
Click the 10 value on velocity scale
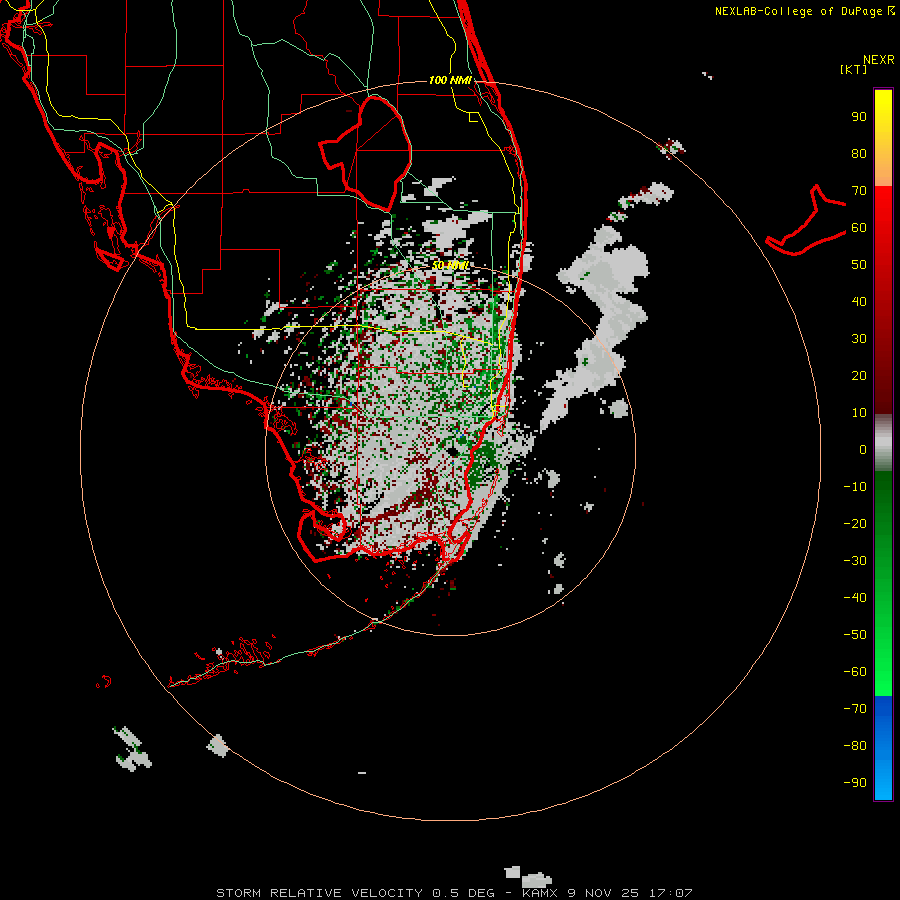(859, 413)
